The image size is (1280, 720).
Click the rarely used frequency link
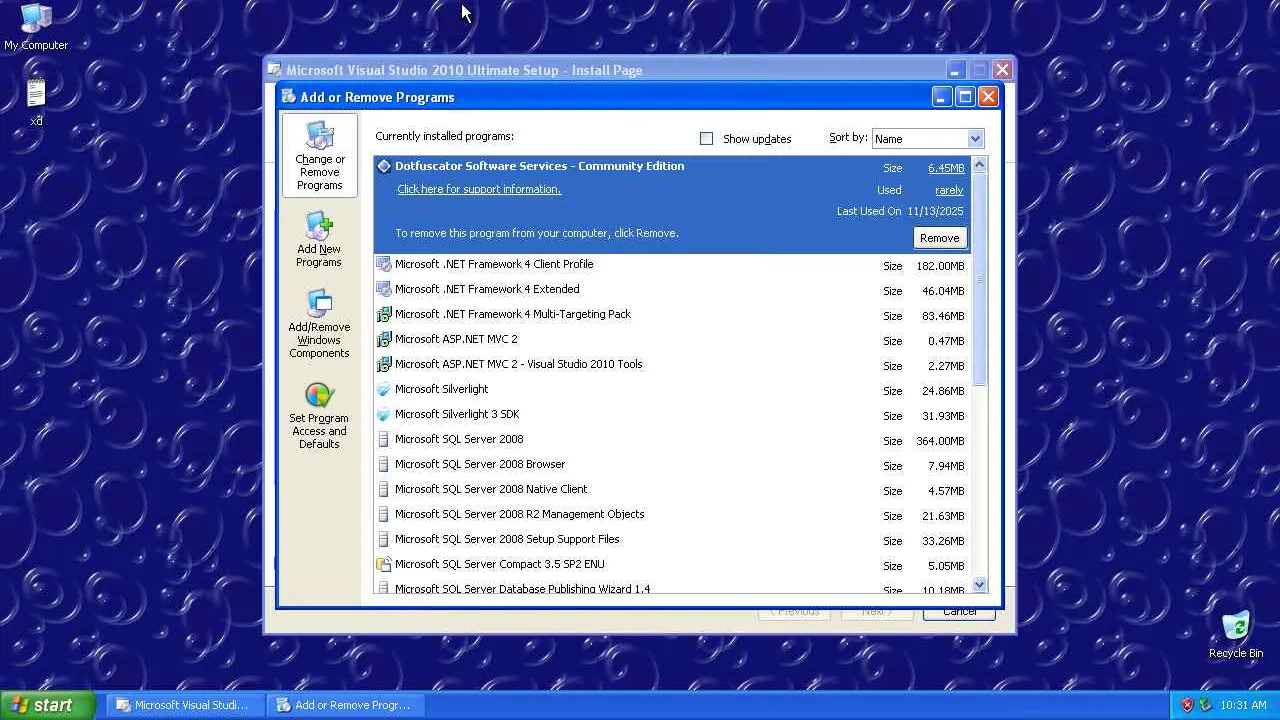[x=949, y=190]
